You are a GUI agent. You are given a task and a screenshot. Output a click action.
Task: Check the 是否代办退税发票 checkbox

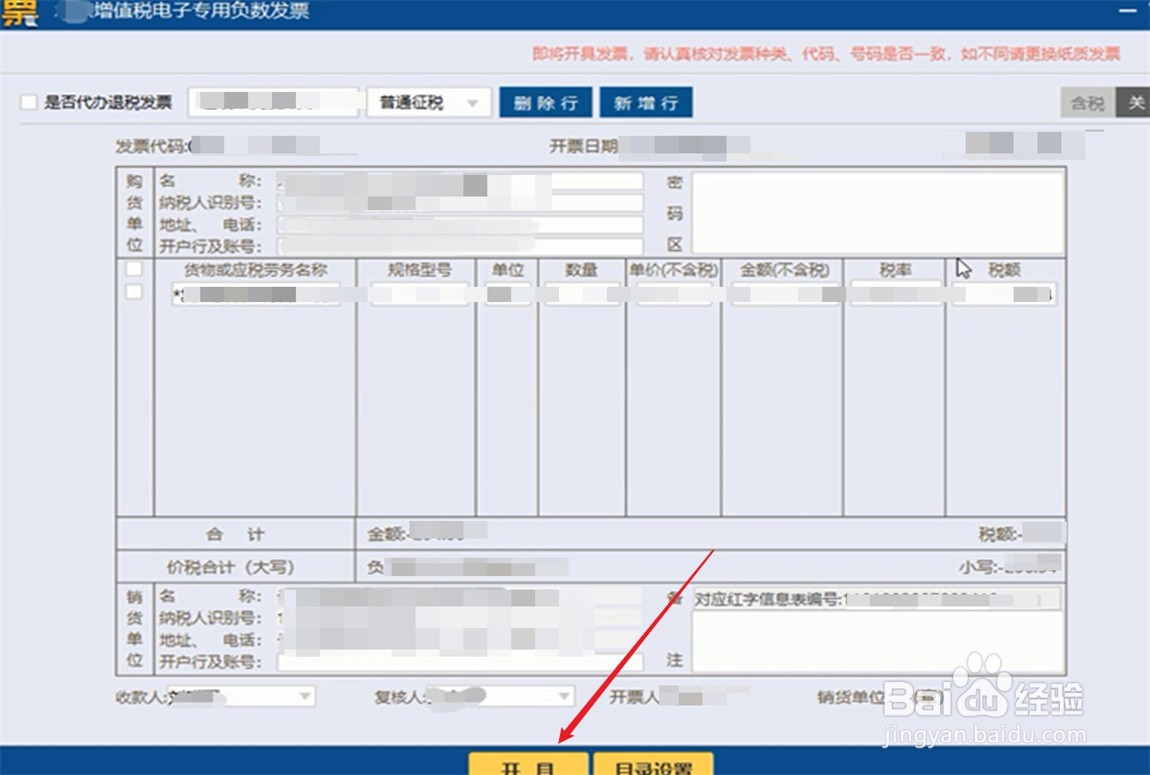[28, 102]
